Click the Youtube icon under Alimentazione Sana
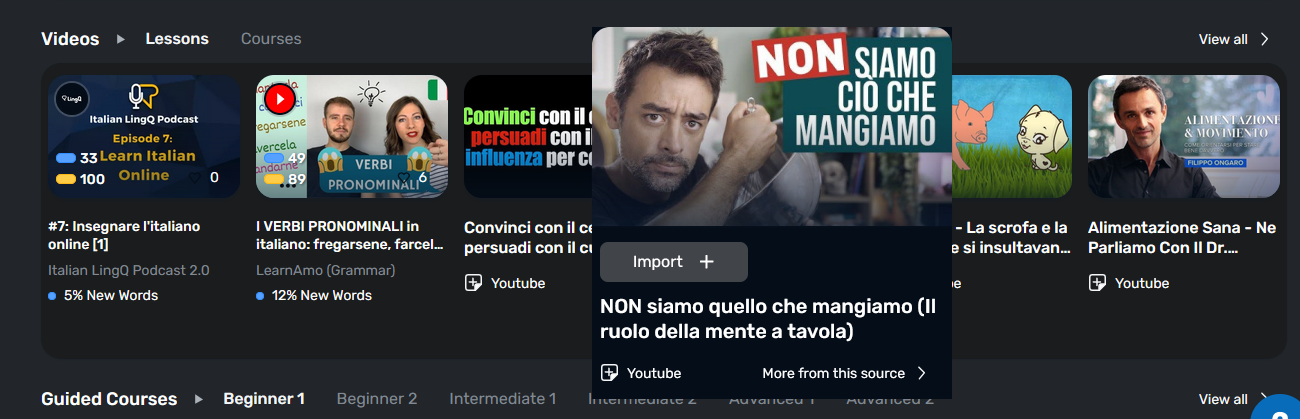 1097,283
